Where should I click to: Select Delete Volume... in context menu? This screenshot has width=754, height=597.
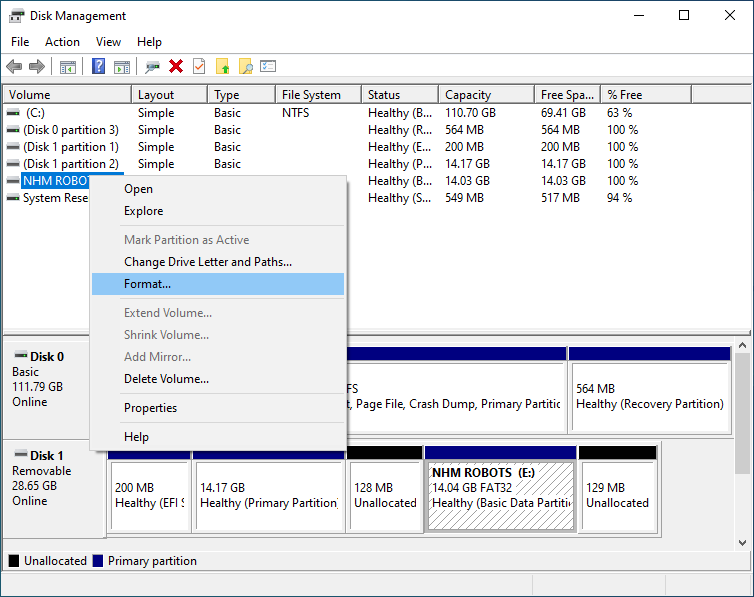(218, 379)
